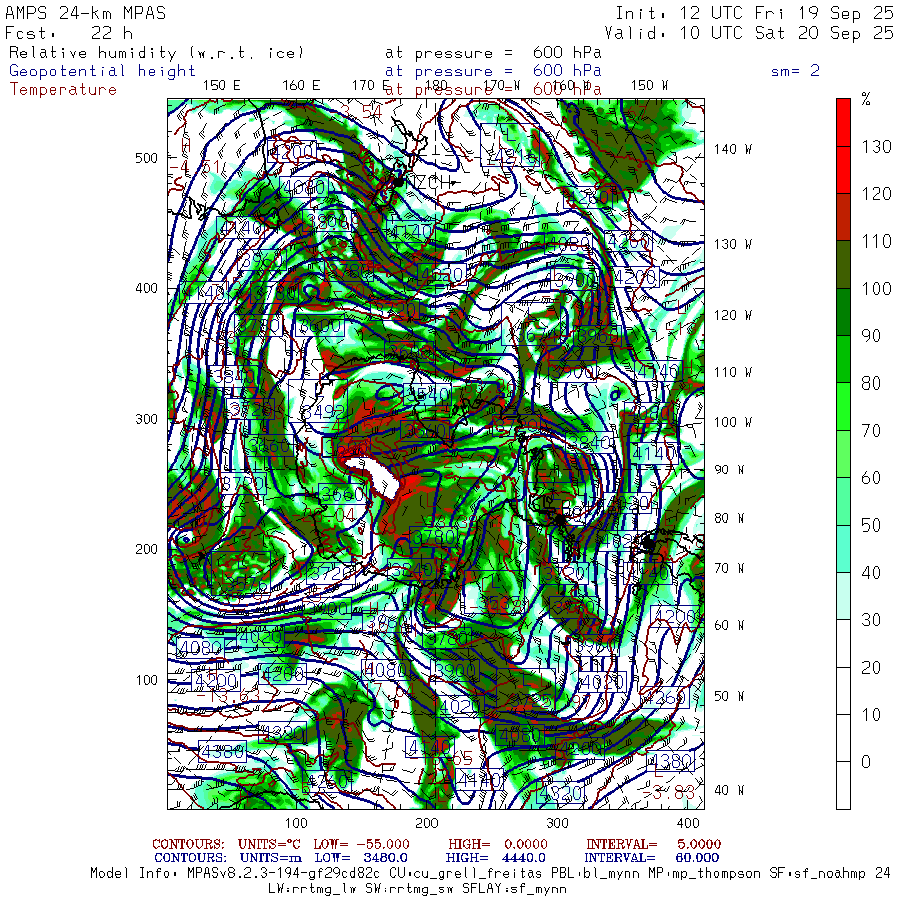Viewport: 900px width, 900px height.
Task: Click the 'Init: 12 UTC Fri 19 Sep 25' line
Action: (755, 13)
